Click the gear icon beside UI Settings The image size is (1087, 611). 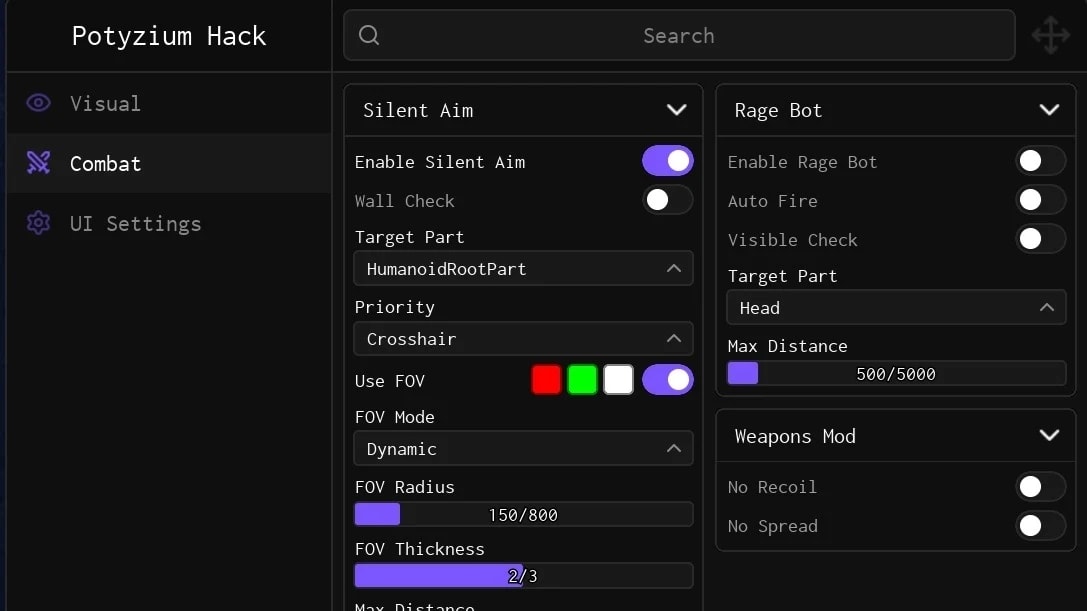(38, 223)
